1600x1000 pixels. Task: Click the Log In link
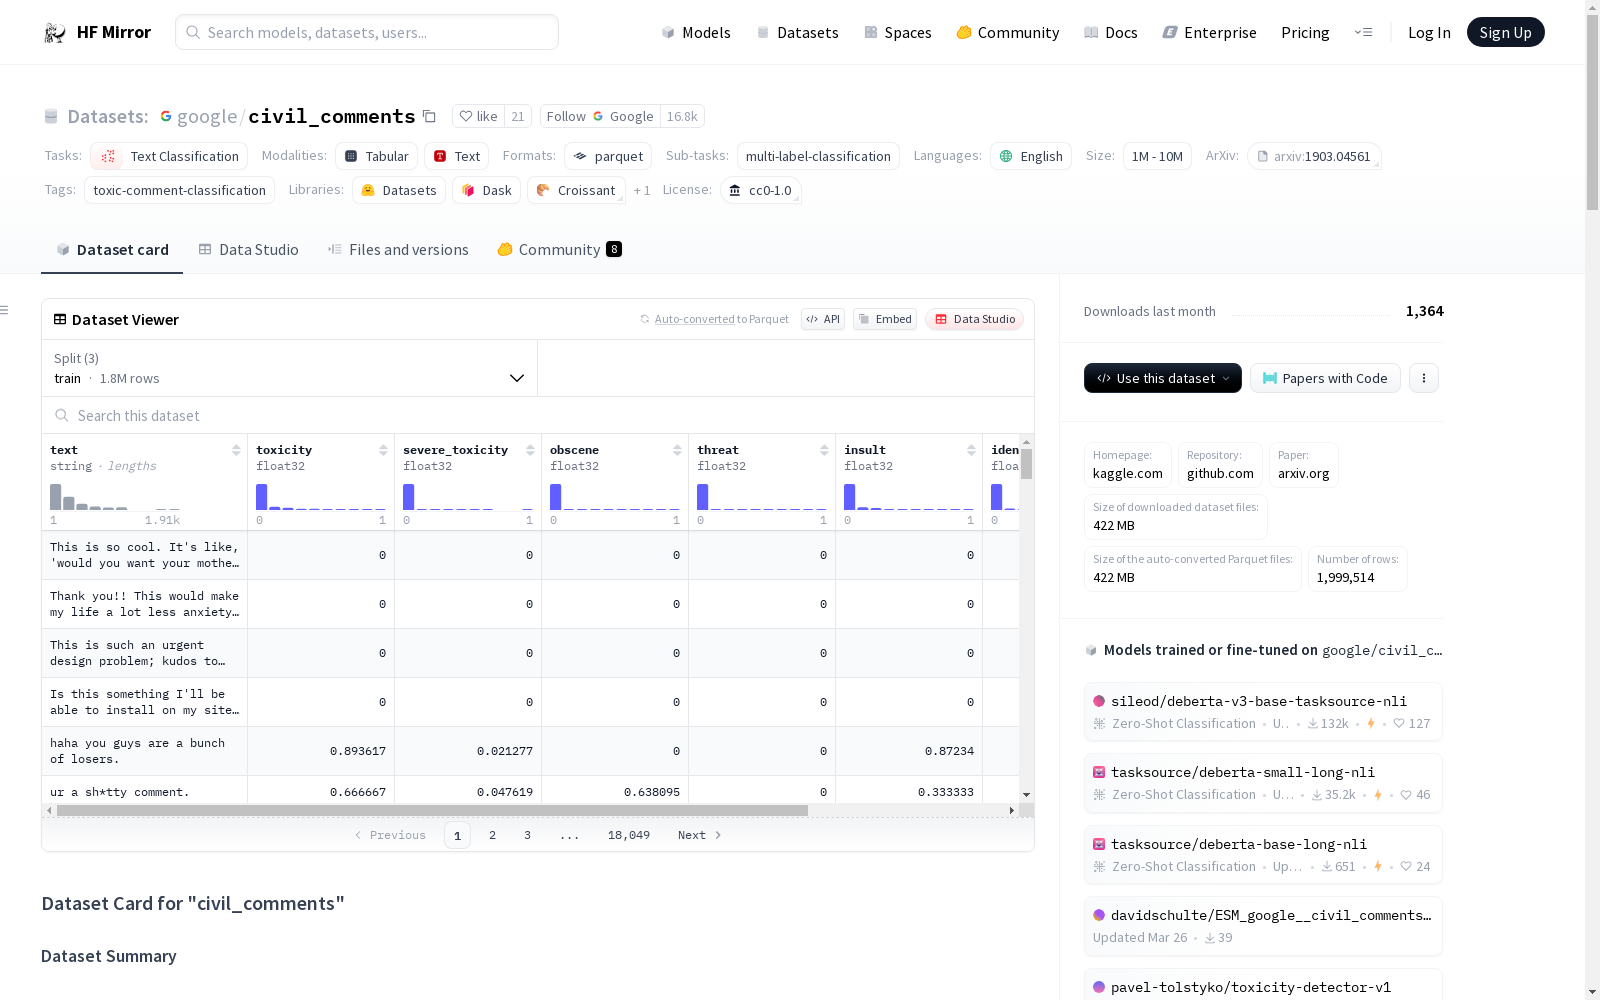click(1429, 32)
